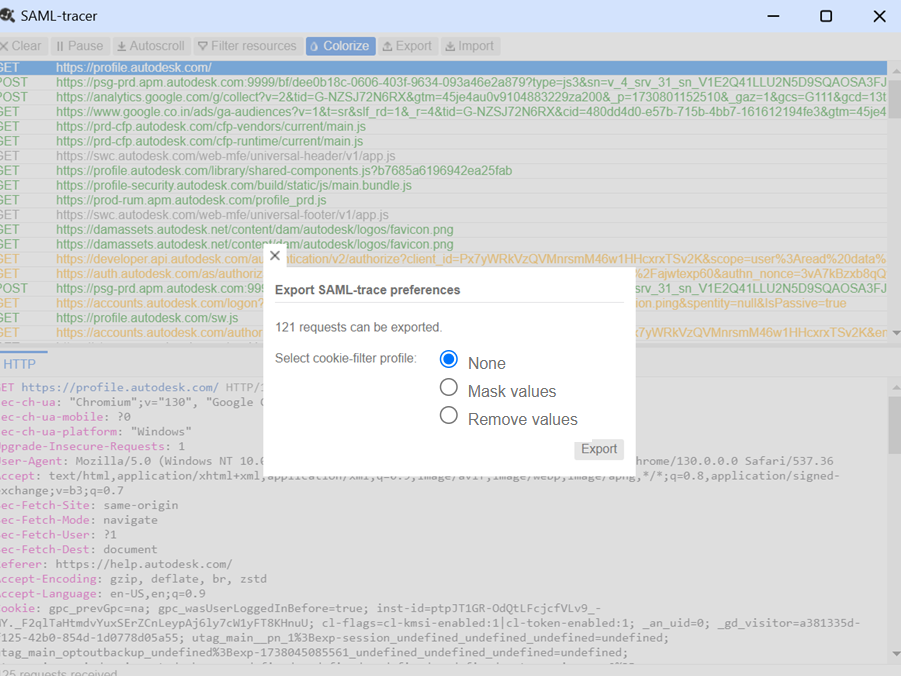The height and width of the screenshot is (676, 901).
Task: Close the Export preferences dialog
Action: 275,256
